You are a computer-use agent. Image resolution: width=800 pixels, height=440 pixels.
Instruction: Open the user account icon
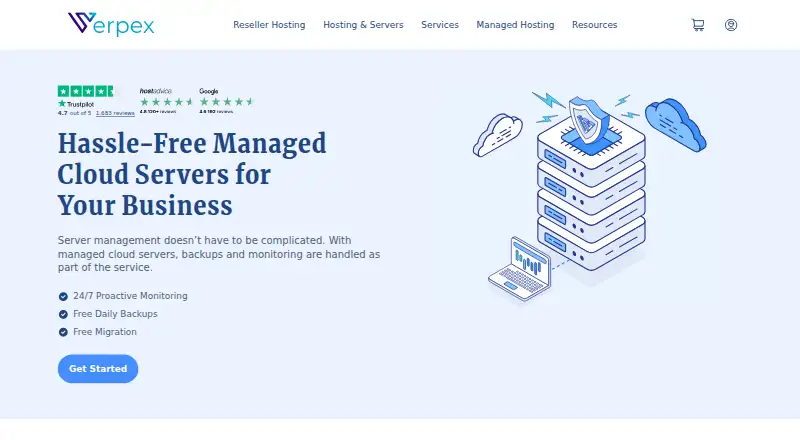[x=731, y=25]
